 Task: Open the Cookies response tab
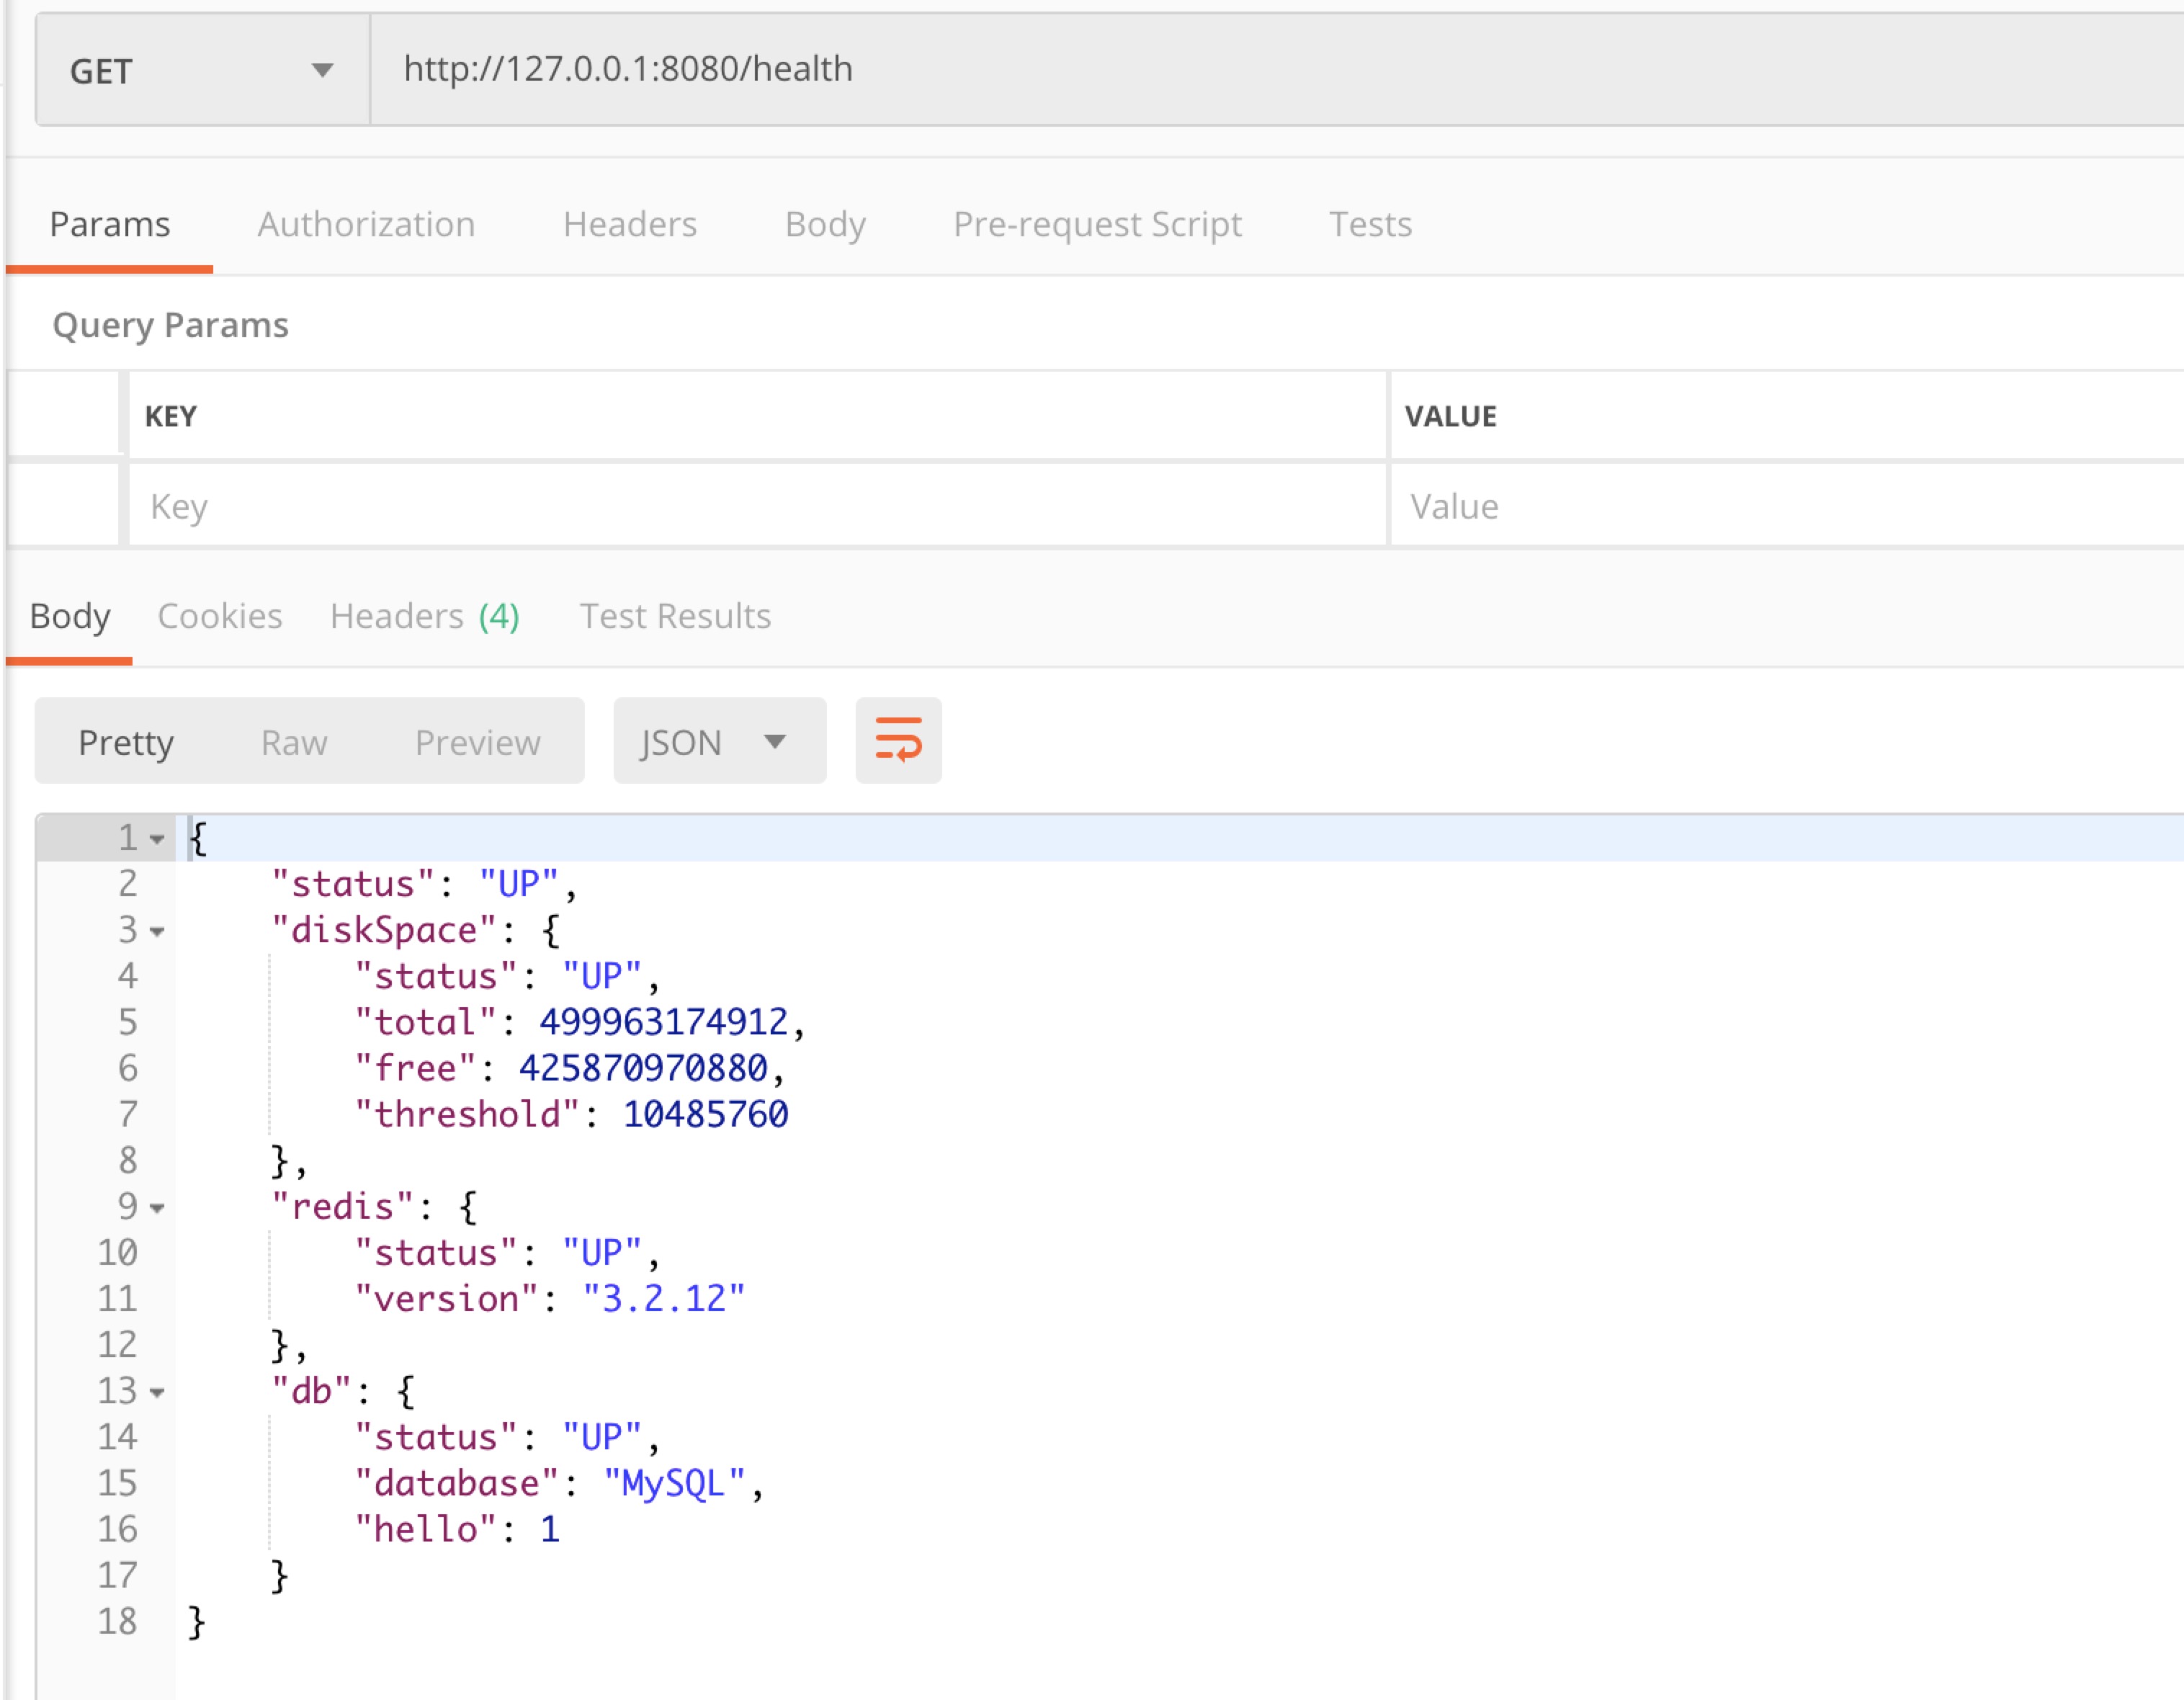pos(219,616)
